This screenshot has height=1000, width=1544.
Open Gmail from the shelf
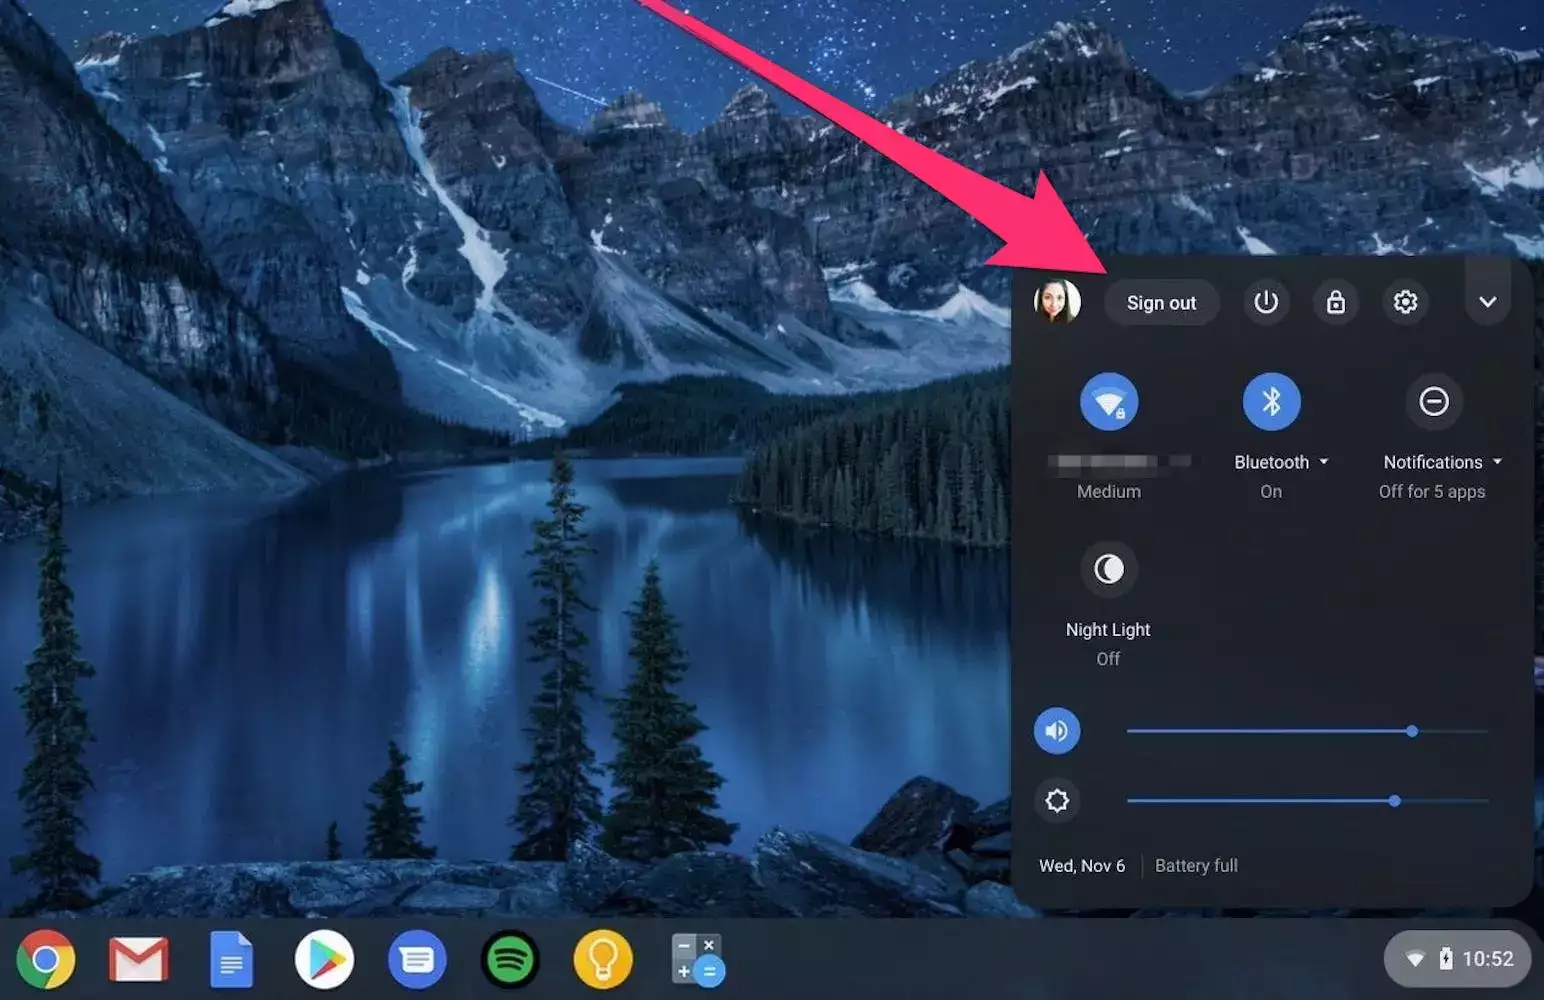point(138,960)
